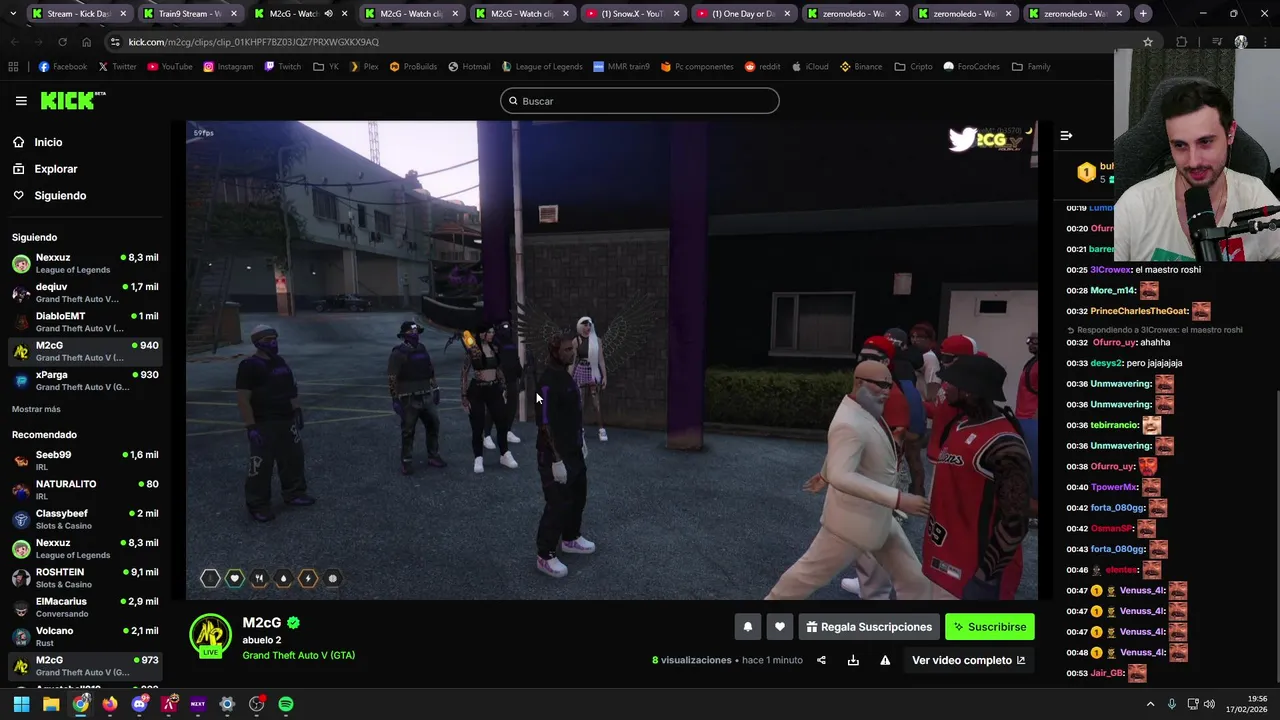Screen dimensions: 1280x720
Task: Open ProBuilds bookmark
Action: tap(413, 67)
